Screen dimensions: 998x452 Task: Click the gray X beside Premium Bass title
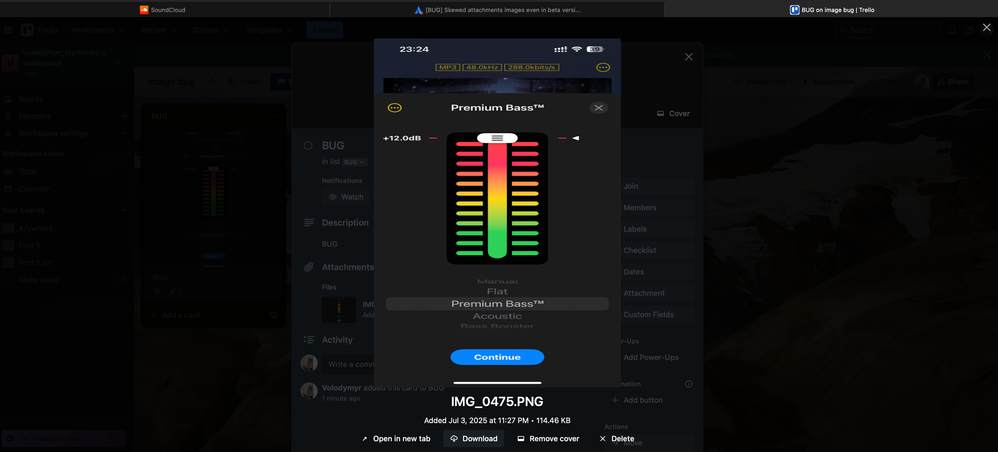tap(598, 108)
